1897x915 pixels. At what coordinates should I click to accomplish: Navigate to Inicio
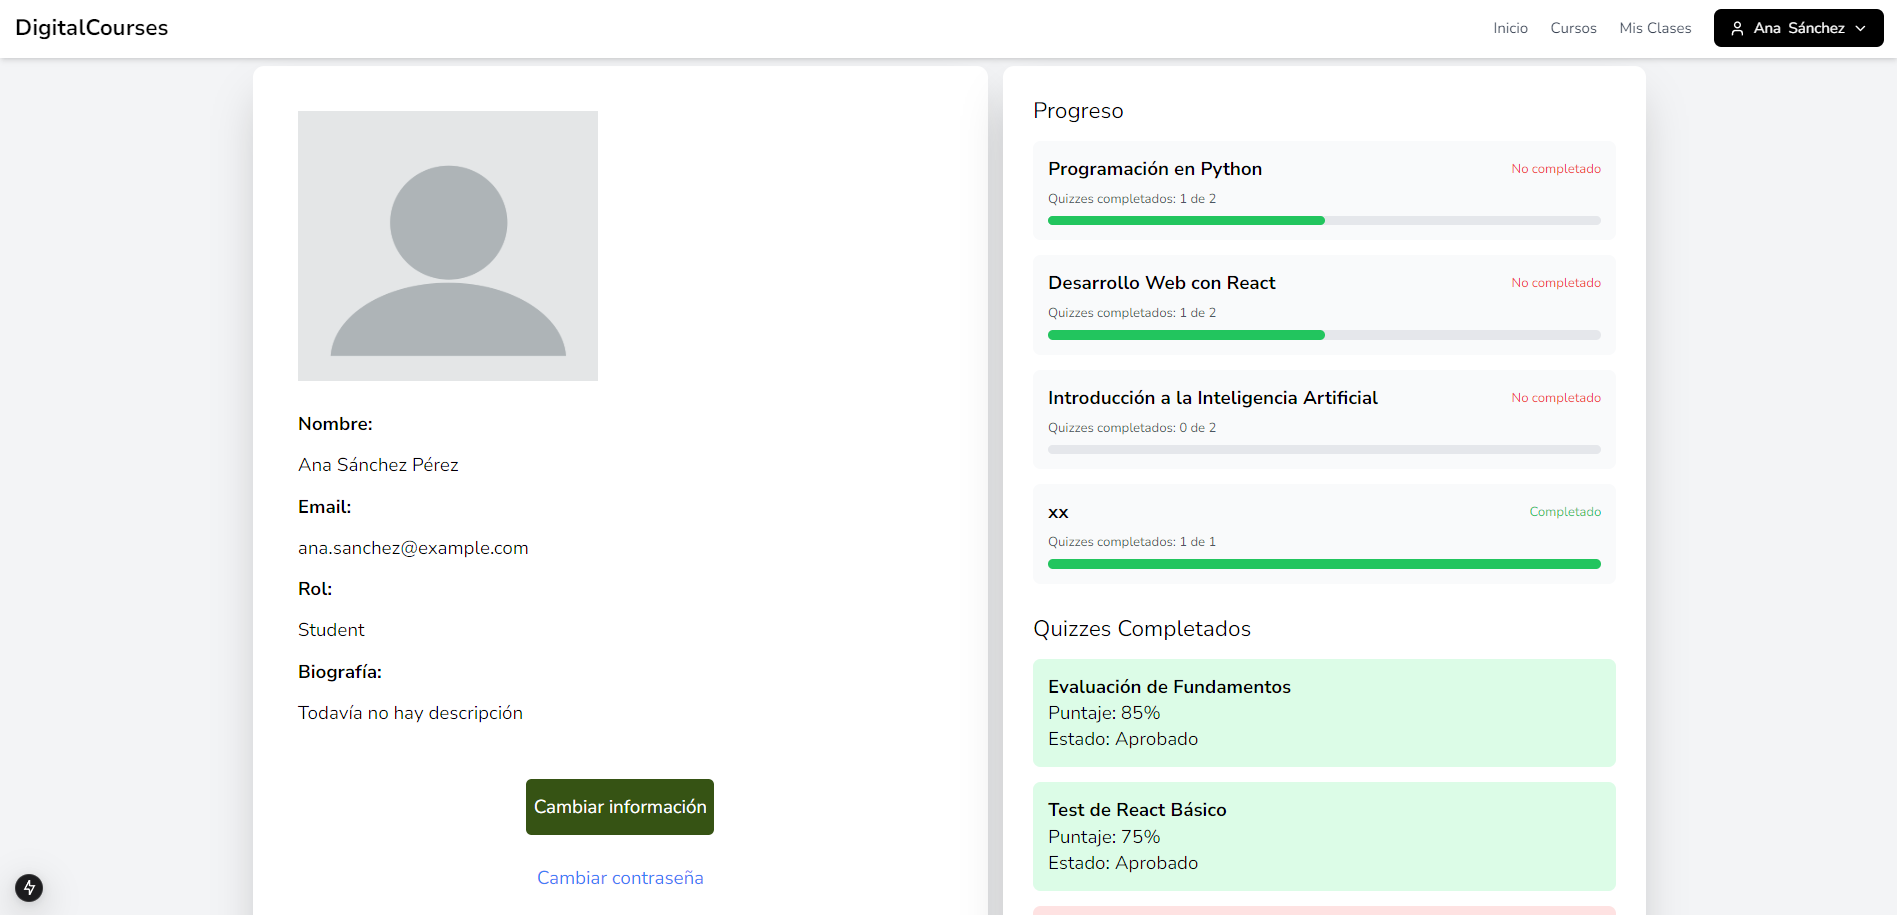point(1509,28)
